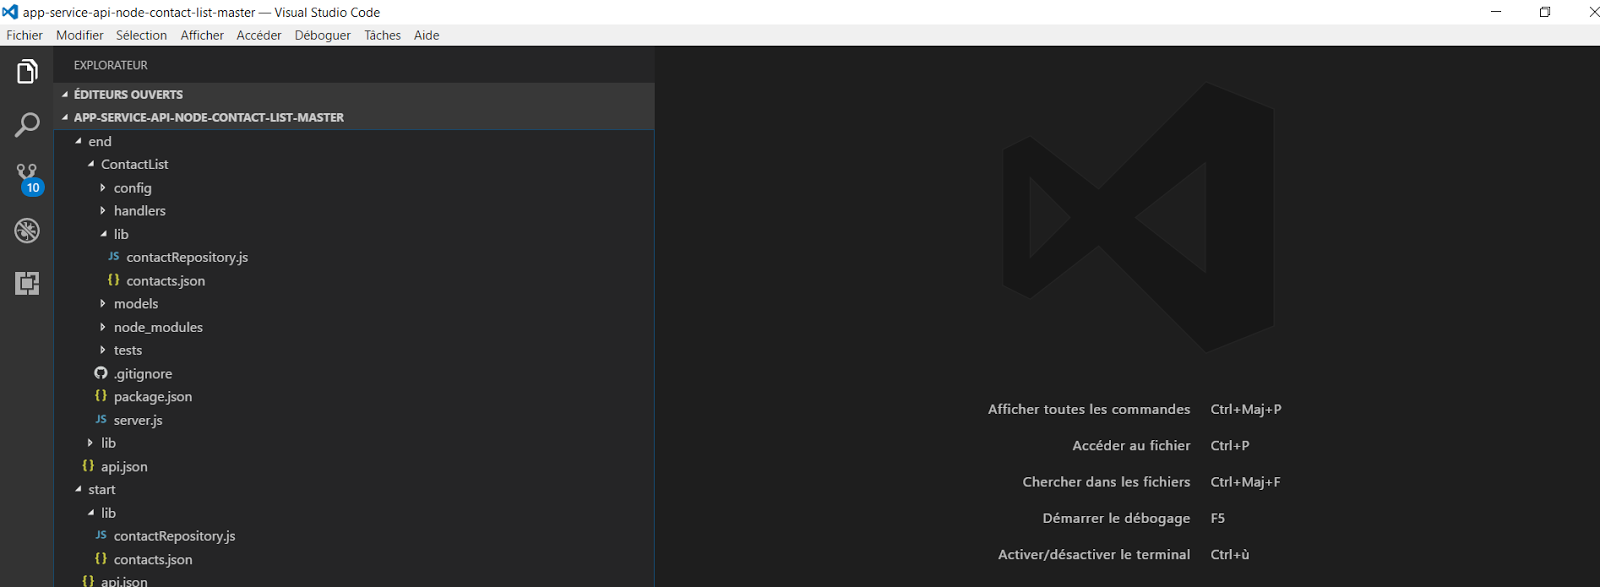Expand the handlers folder
Viewport: 1600px width, 587px height.
(x=103, y=210)
